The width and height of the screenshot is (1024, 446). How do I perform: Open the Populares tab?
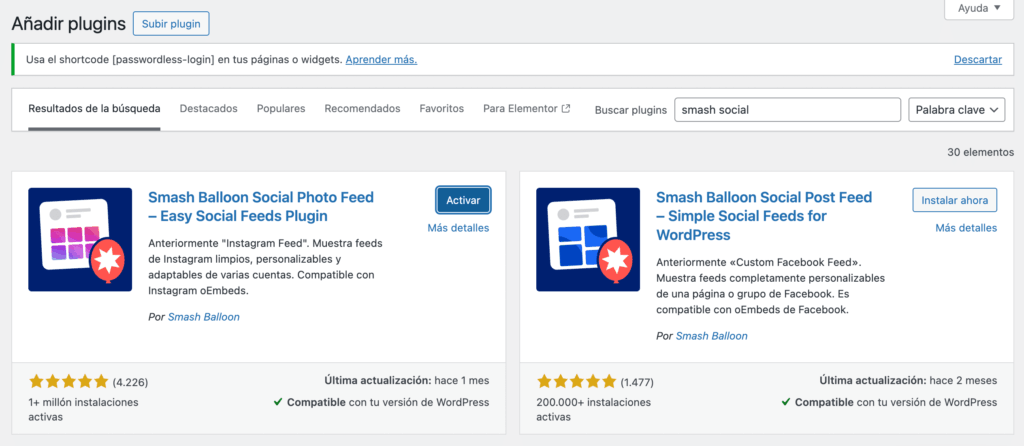281,109
